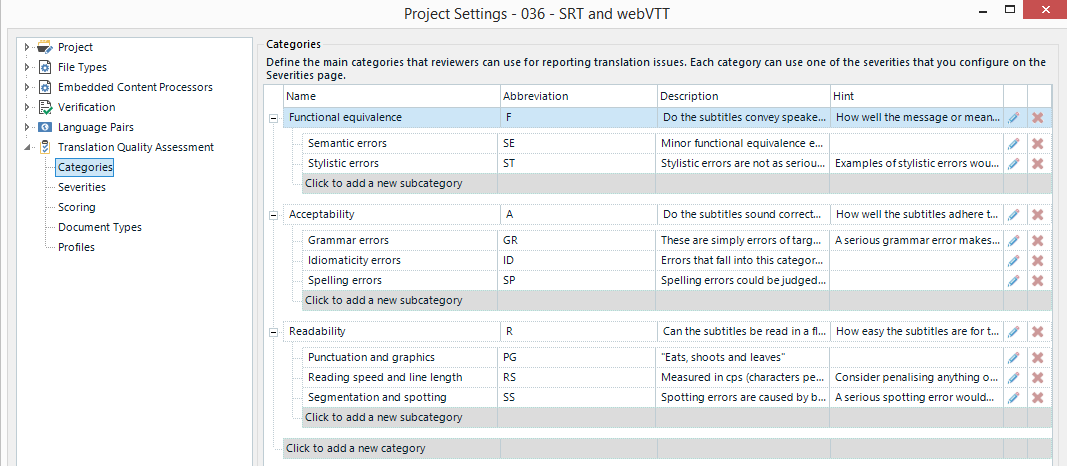Edit Segmentation and spotting subcategory

pos(1014,397)
